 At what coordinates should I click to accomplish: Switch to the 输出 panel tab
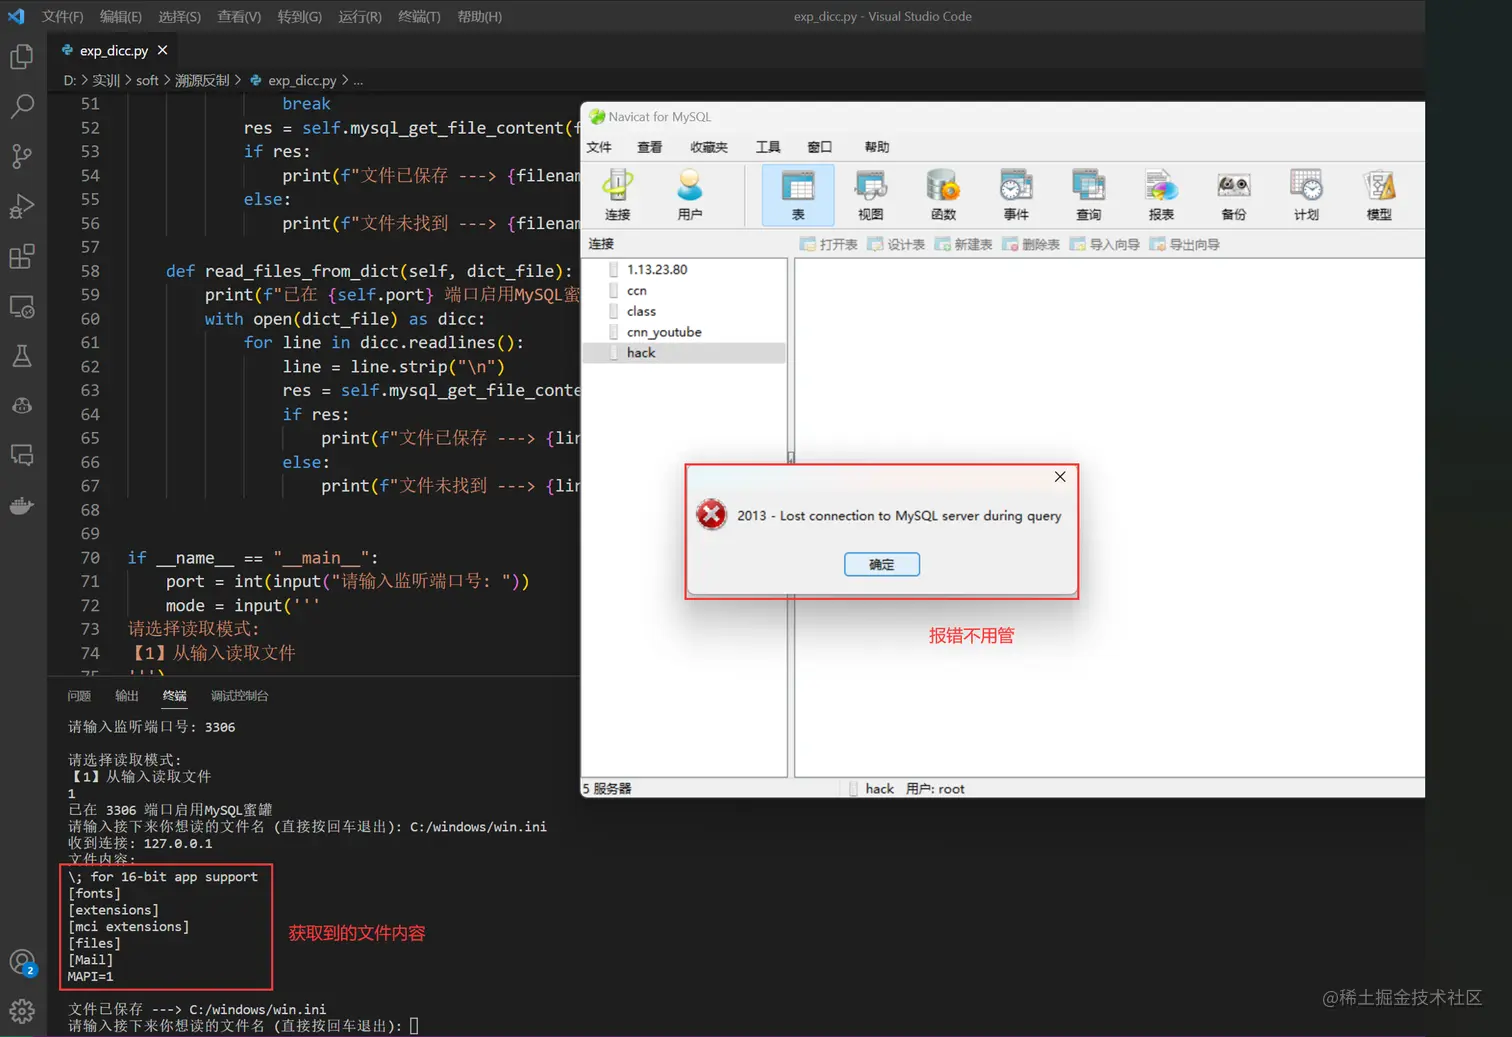[127, 696]
